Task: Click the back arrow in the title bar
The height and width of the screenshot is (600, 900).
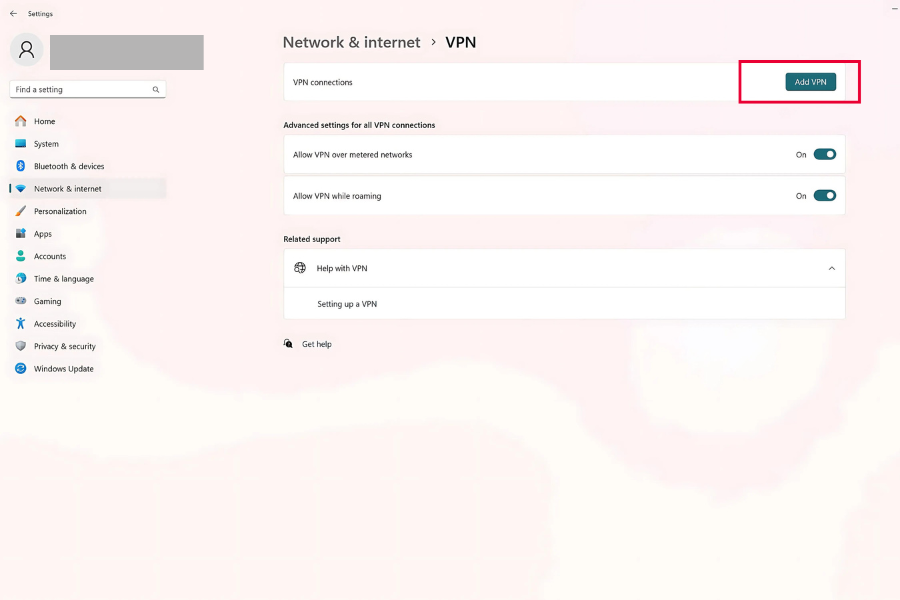Action: pyautogui.click(x=13, y=14)
